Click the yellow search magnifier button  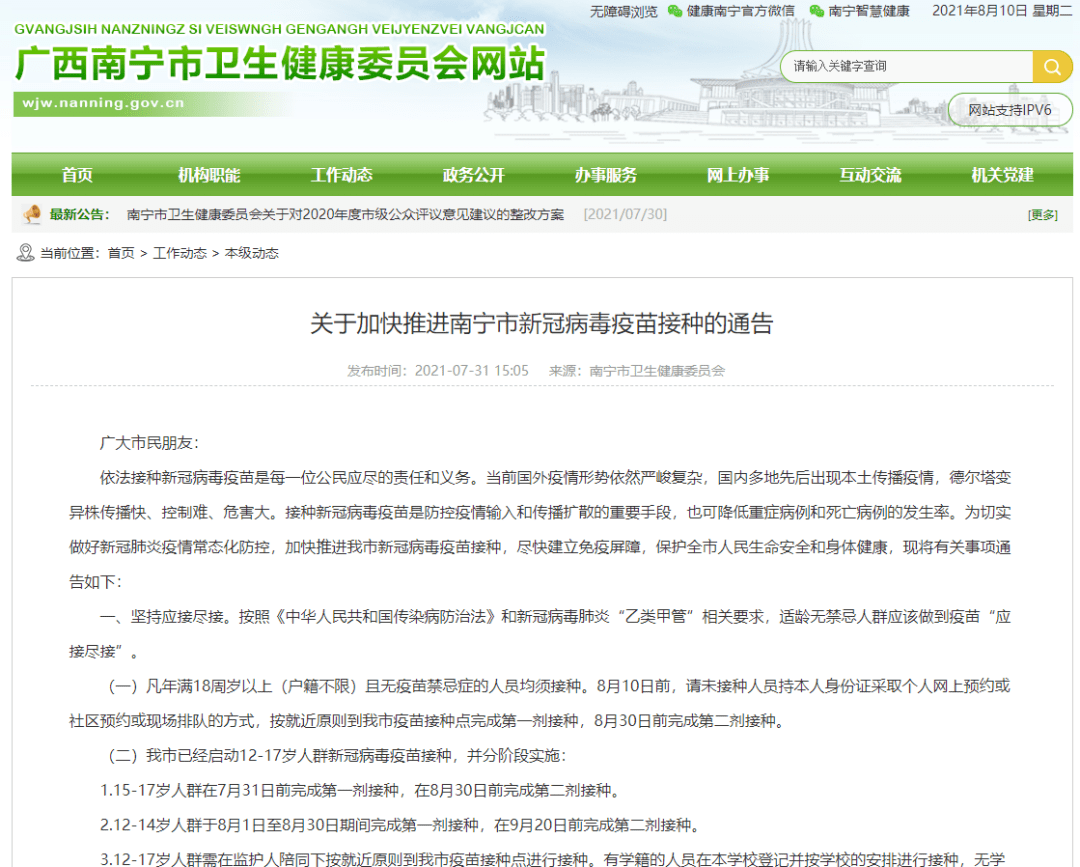pos(1052,67)
